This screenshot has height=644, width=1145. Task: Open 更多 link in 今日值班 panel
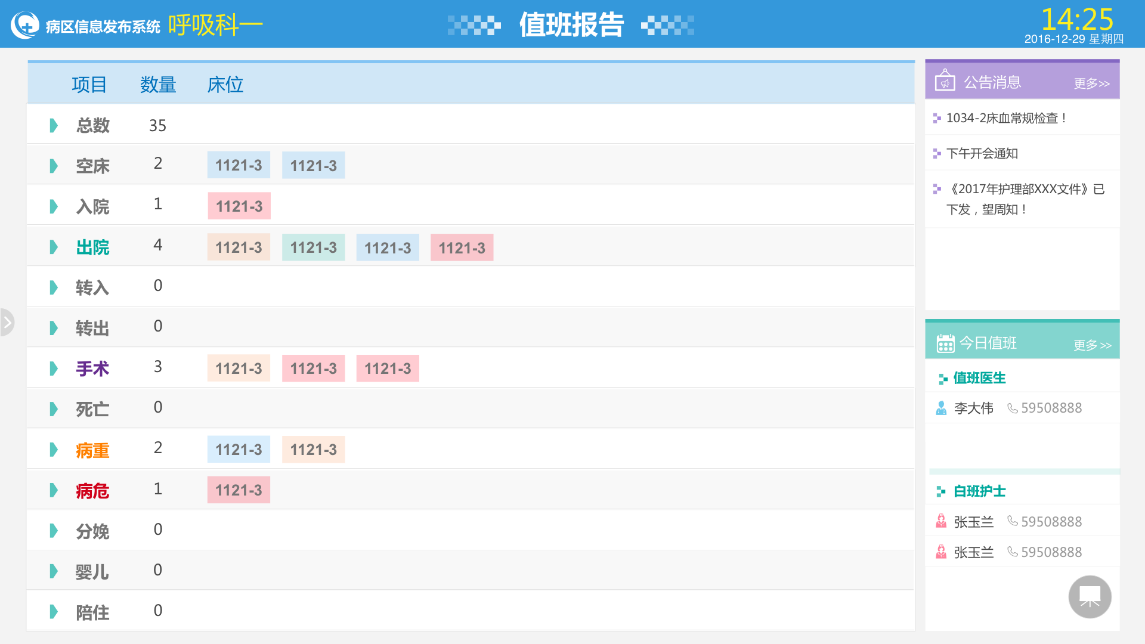click(x=1092, y=345)
